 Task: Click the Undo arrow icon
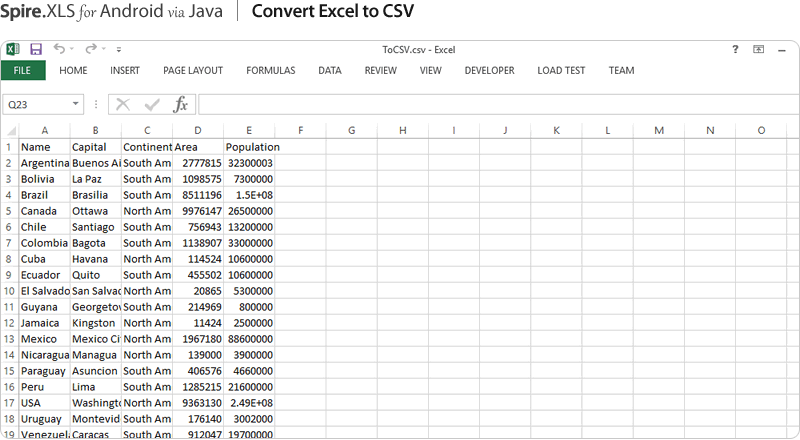[59, 49]
